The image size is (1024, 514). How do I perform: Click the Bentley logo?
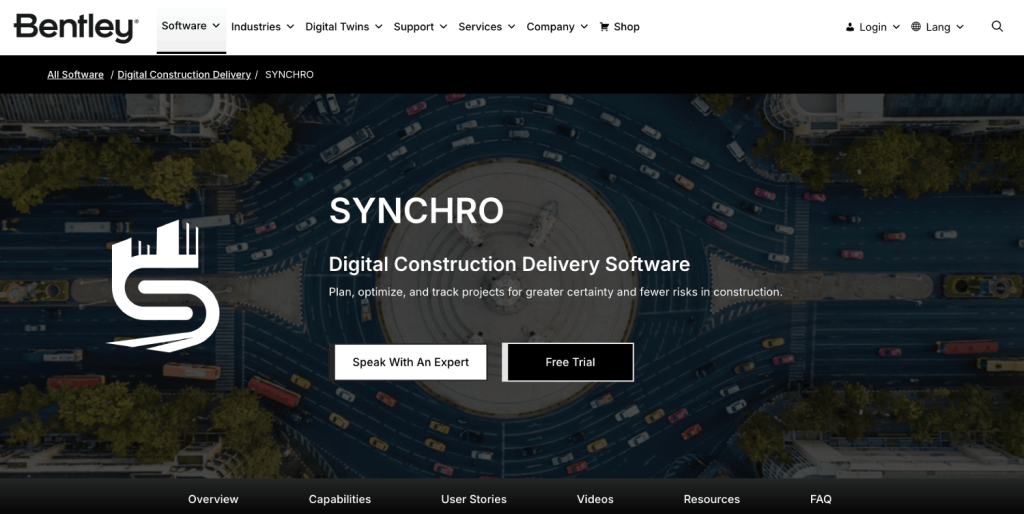(76, 27)
